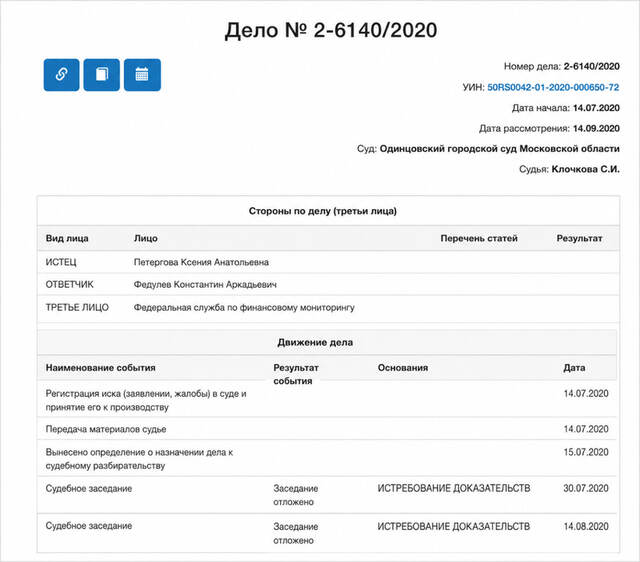
Task: Click the Результат события column header
Action: pyautogui.click(x=296, y=374)
